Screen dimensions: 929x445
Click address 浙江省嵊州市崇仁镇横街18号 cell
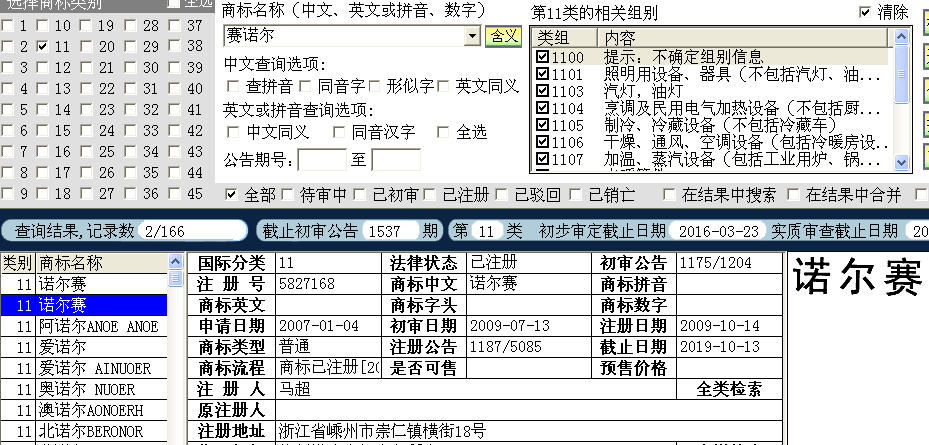[x=529, y=431]
